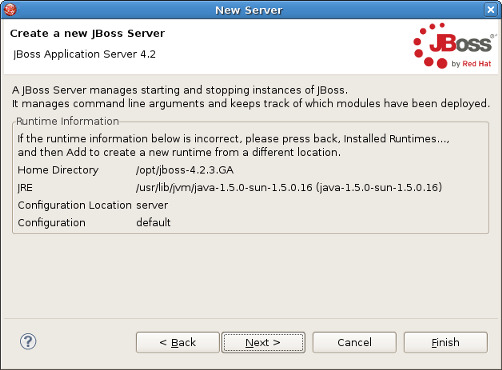Click 'JBoss Application Server 4.2' subtitle
The height and width of the screenshot is (370, 502).
point(84,54)
